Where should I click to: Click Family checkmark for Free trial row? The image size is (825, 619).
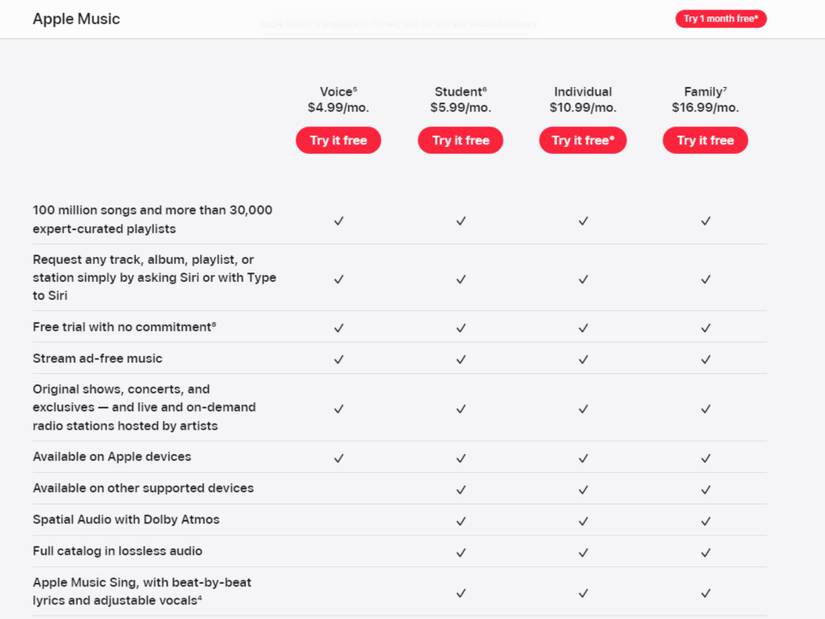click(706, 328)
